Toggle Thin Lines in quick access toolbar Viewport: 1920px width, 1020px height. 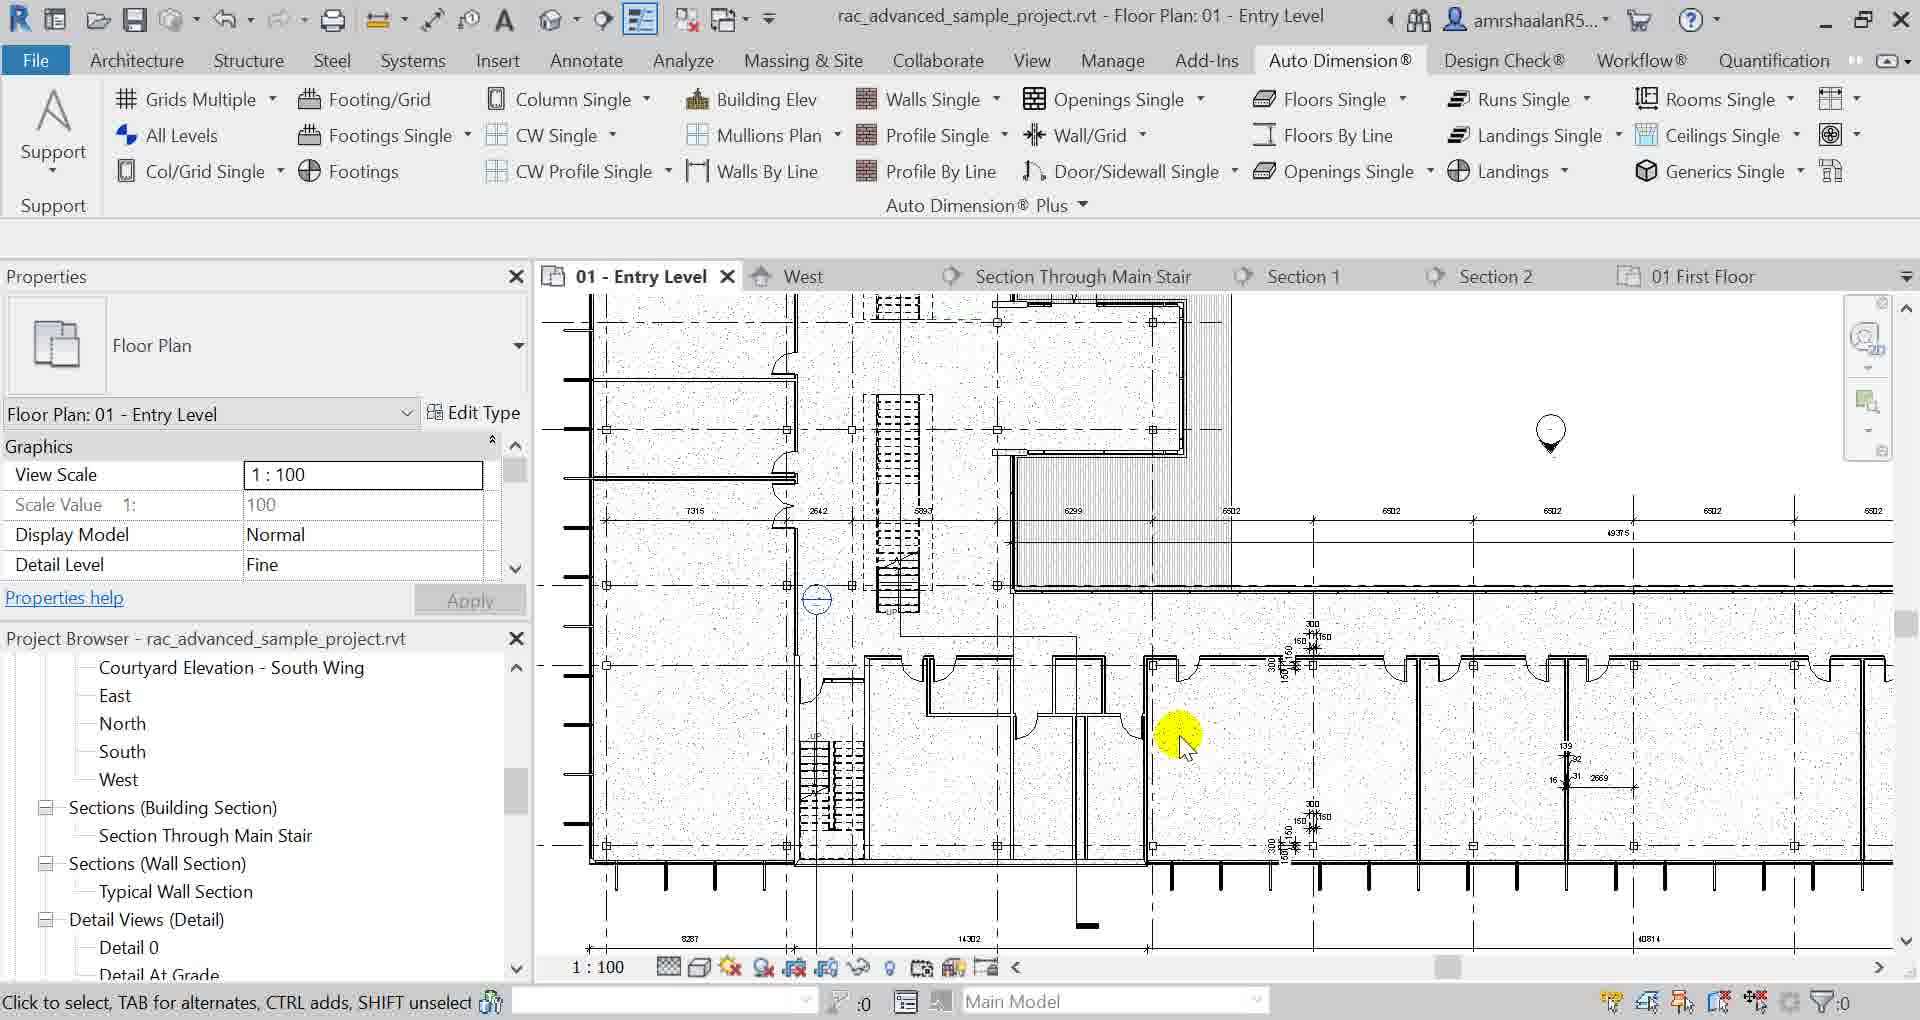640,19
